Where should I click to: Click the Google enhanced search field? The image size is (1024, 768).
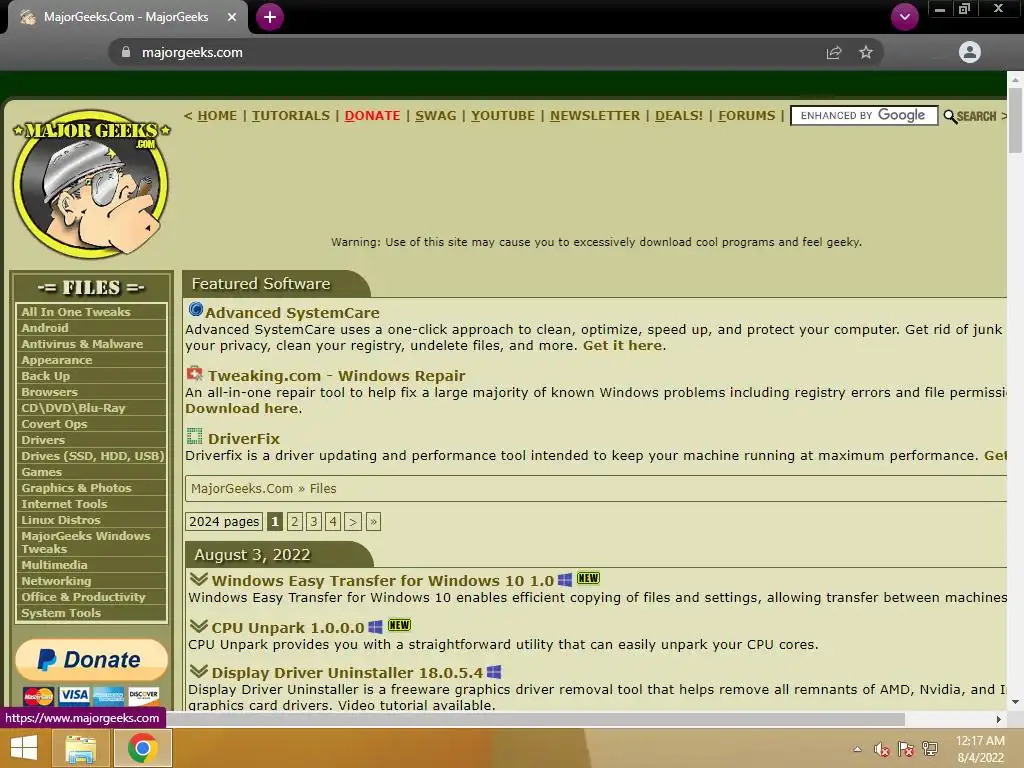864,116
